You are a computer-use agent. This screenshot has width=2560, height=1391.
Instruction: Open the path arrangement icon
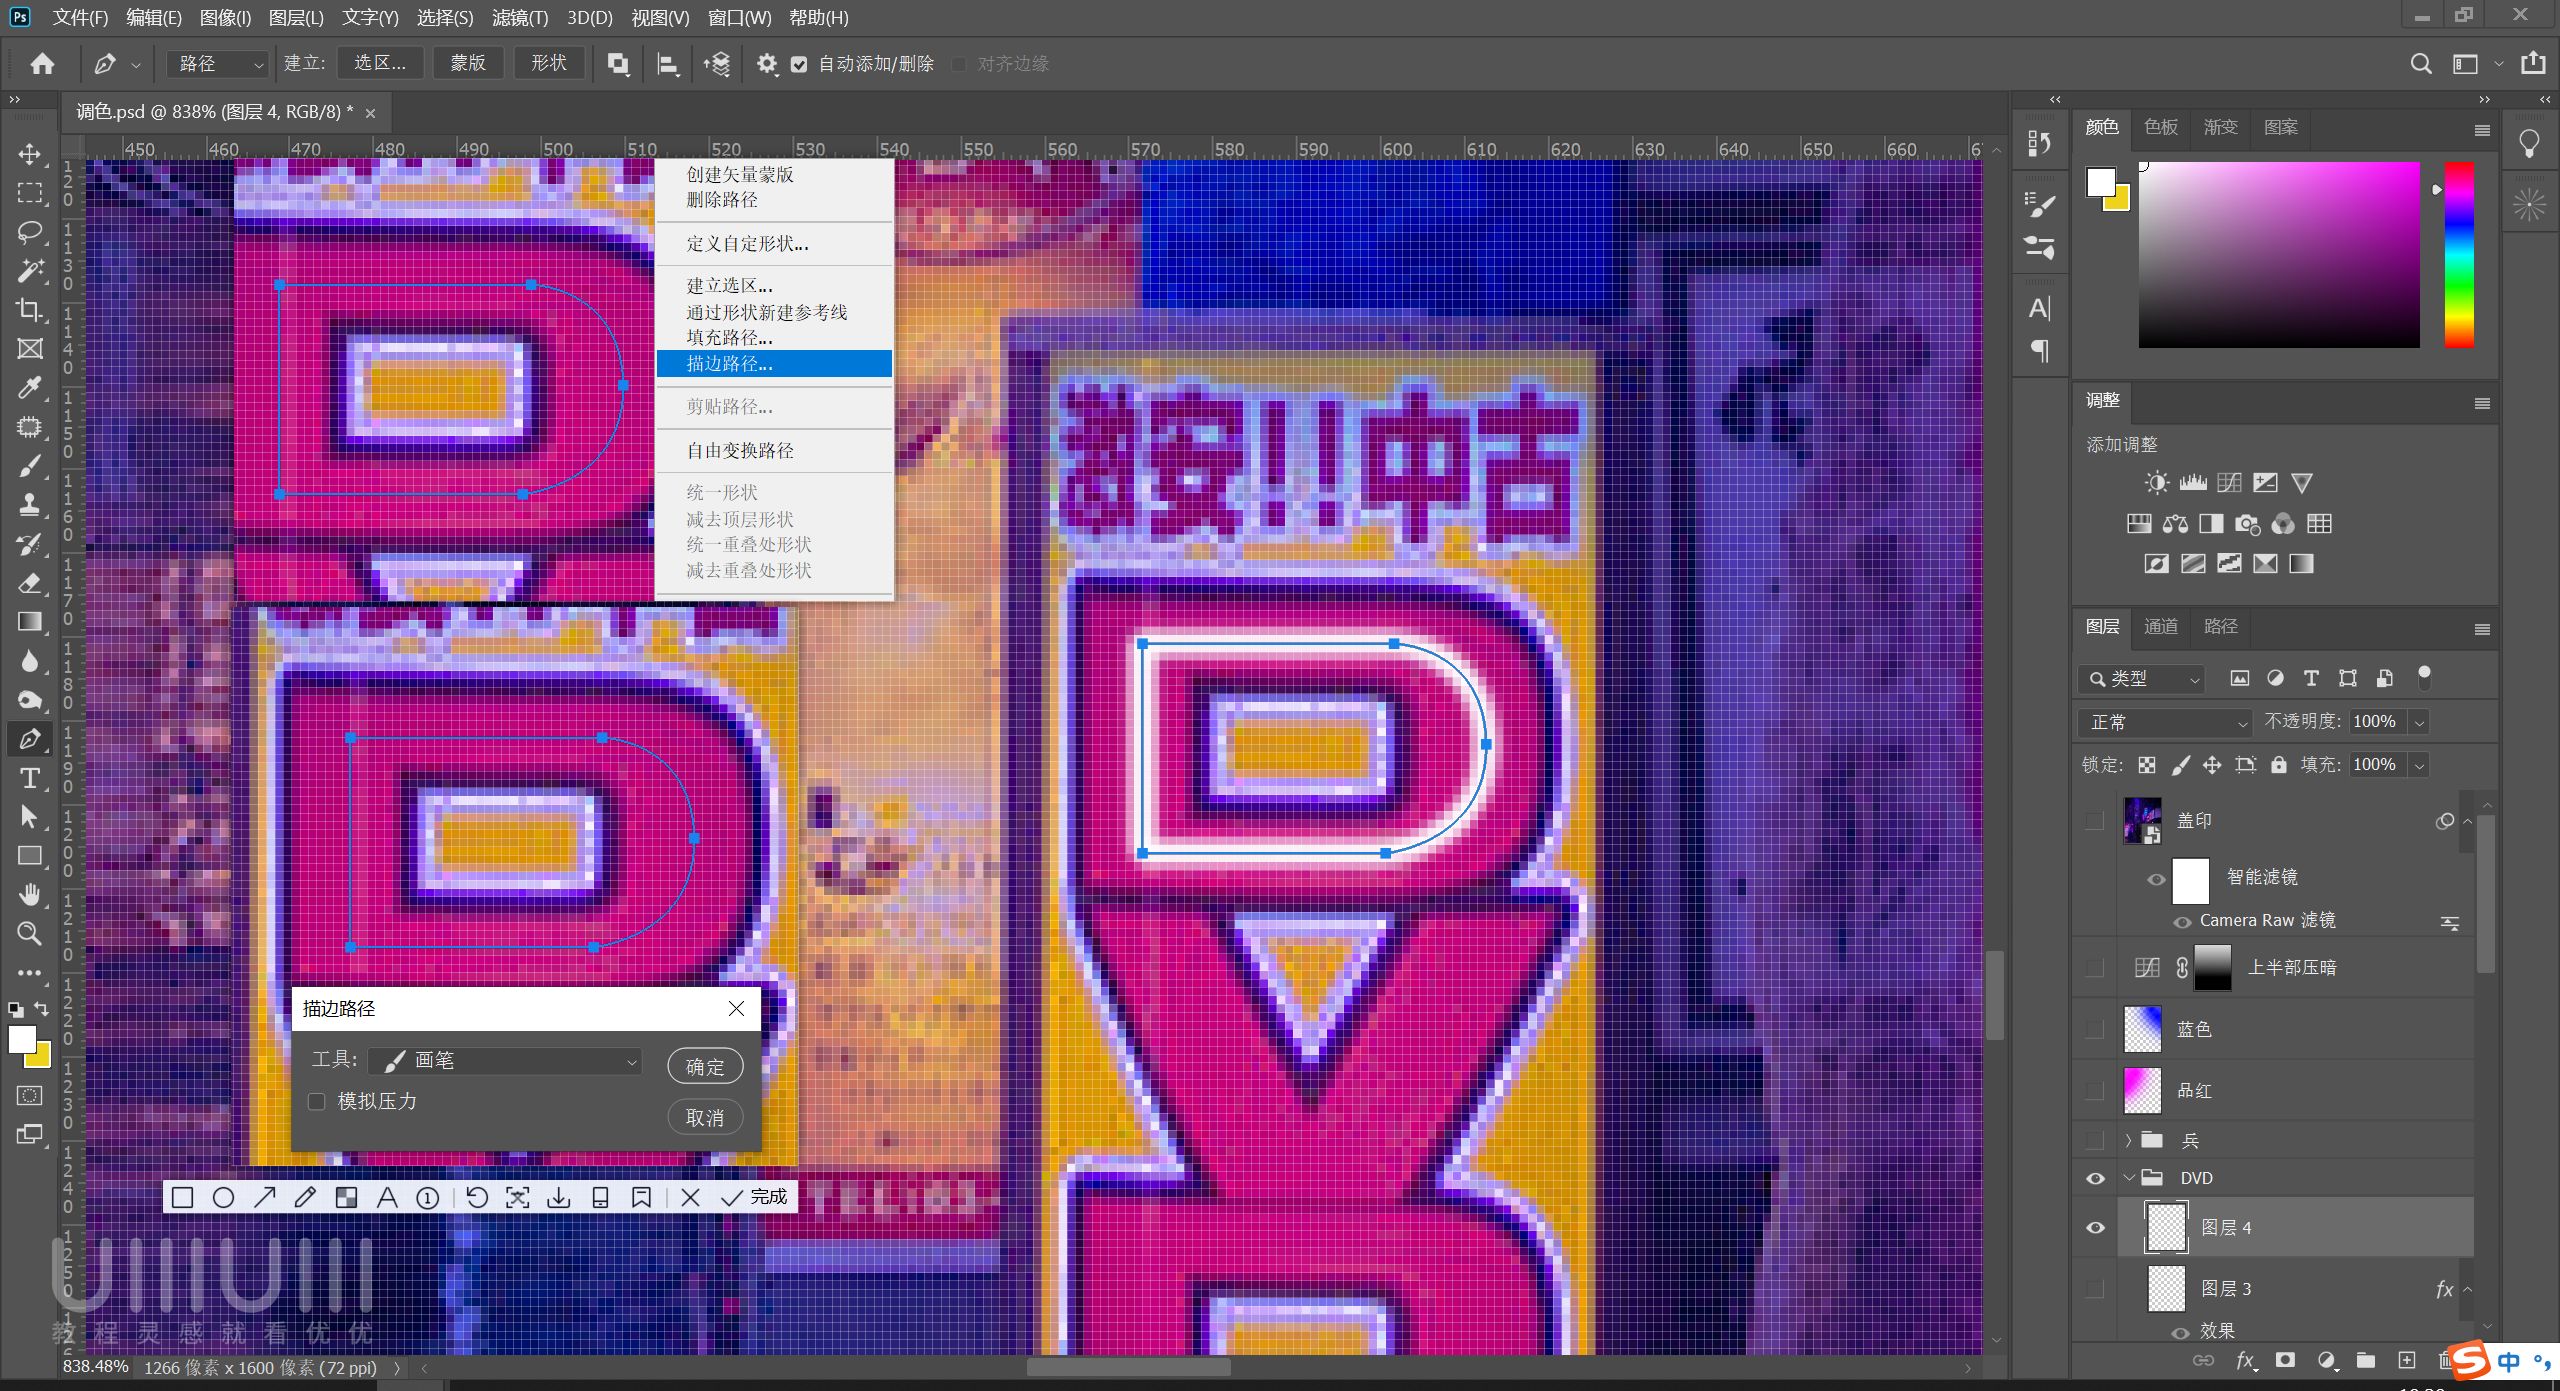tap(717, 64)
